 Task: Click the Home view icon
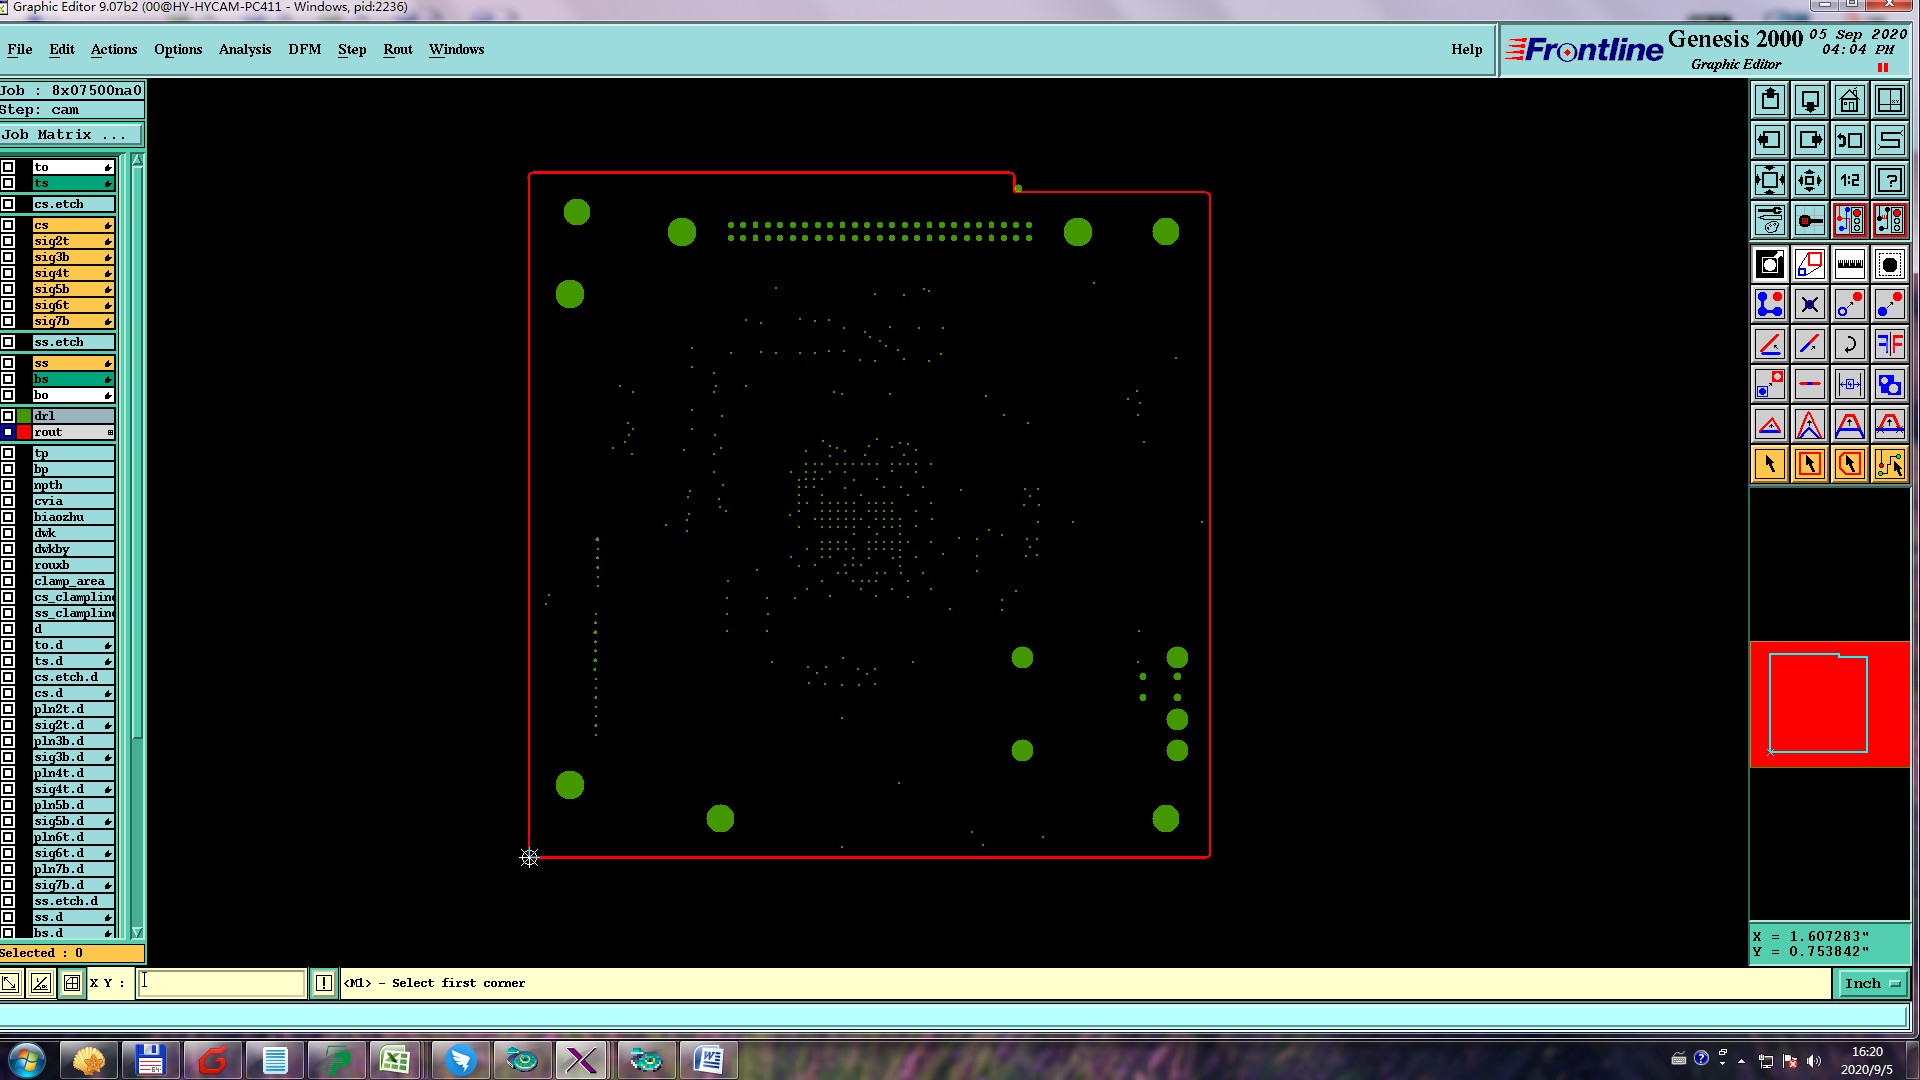[x=1849, y=101]
